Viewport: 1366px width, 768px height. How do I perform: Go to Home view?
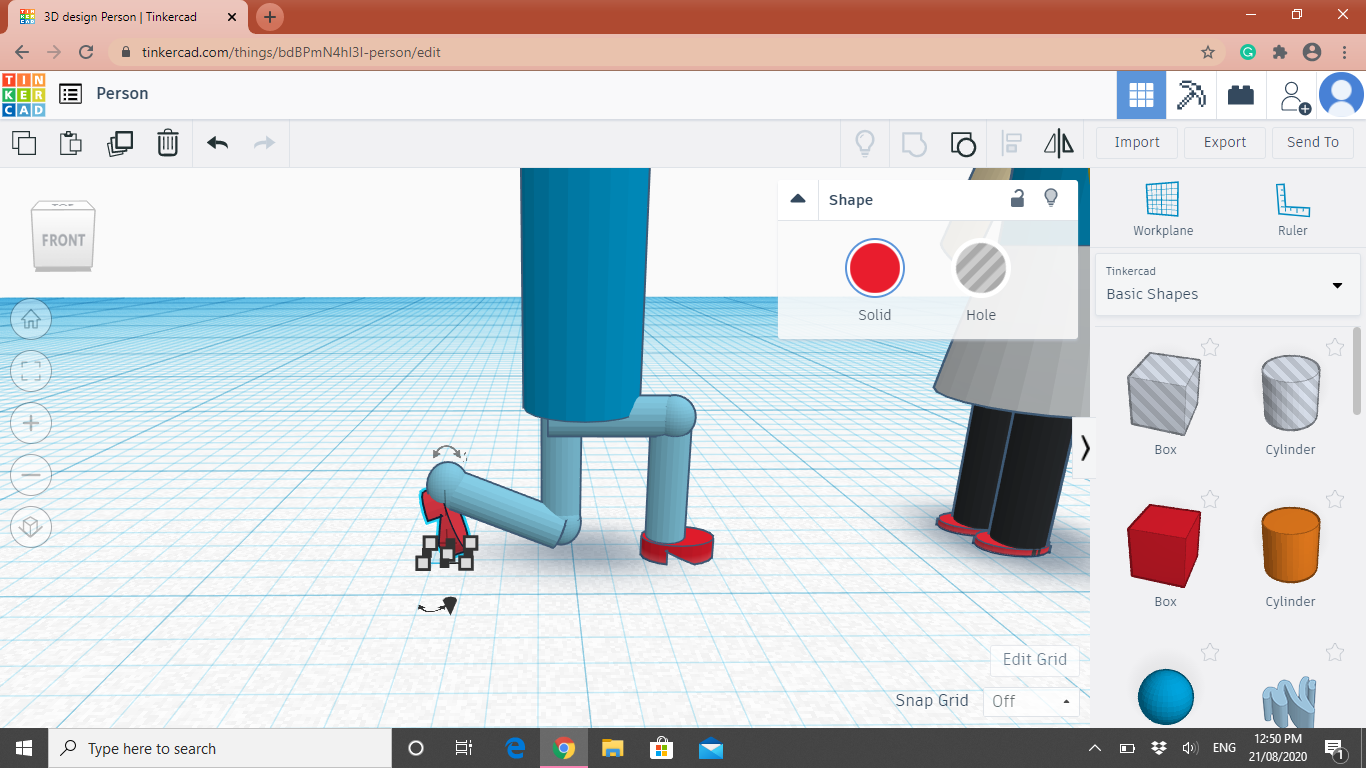(x=31, y=319)
